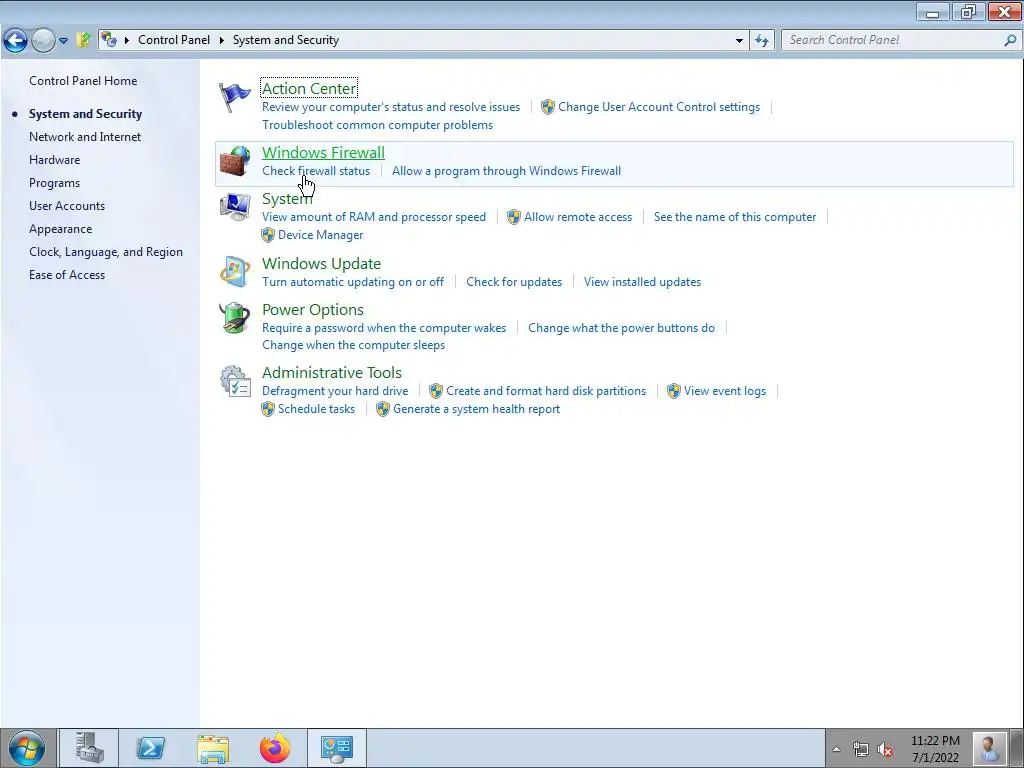Click Generate a system health report
Image resolution: width=1024 pixels, height=768 pixels.
coord(477,409)
